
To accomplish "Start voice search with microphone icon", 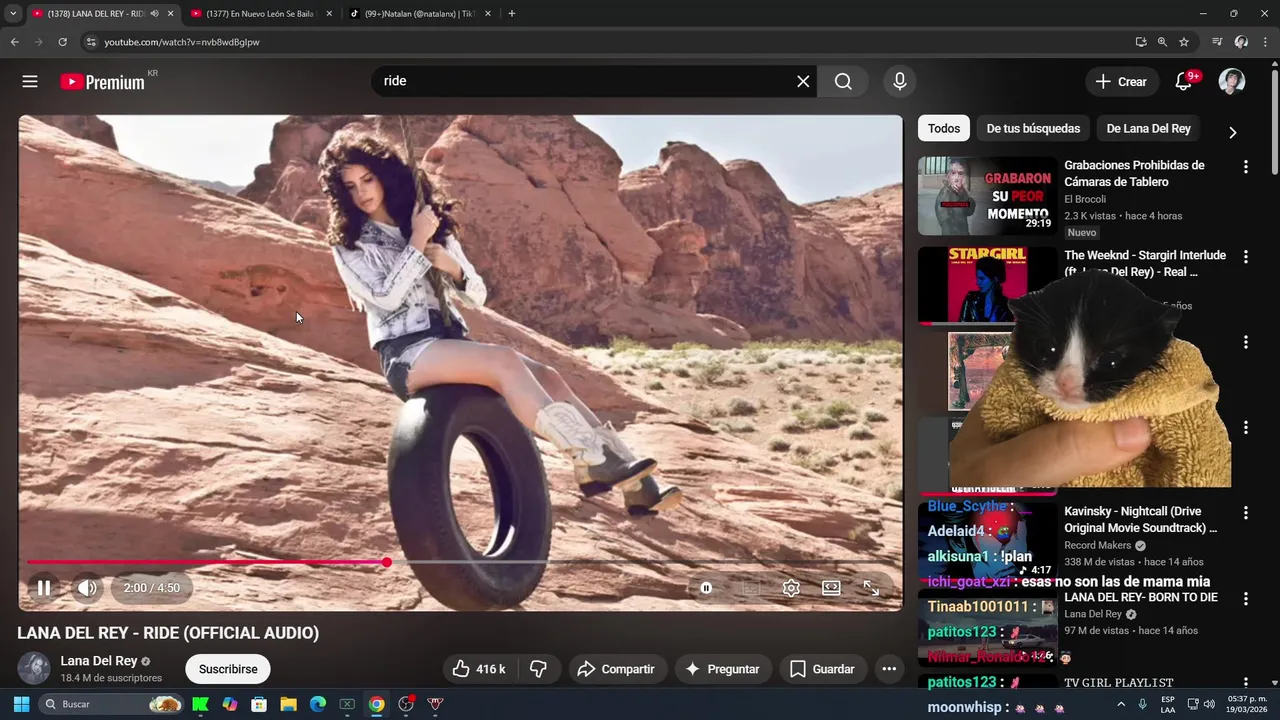I will point(899,81).
